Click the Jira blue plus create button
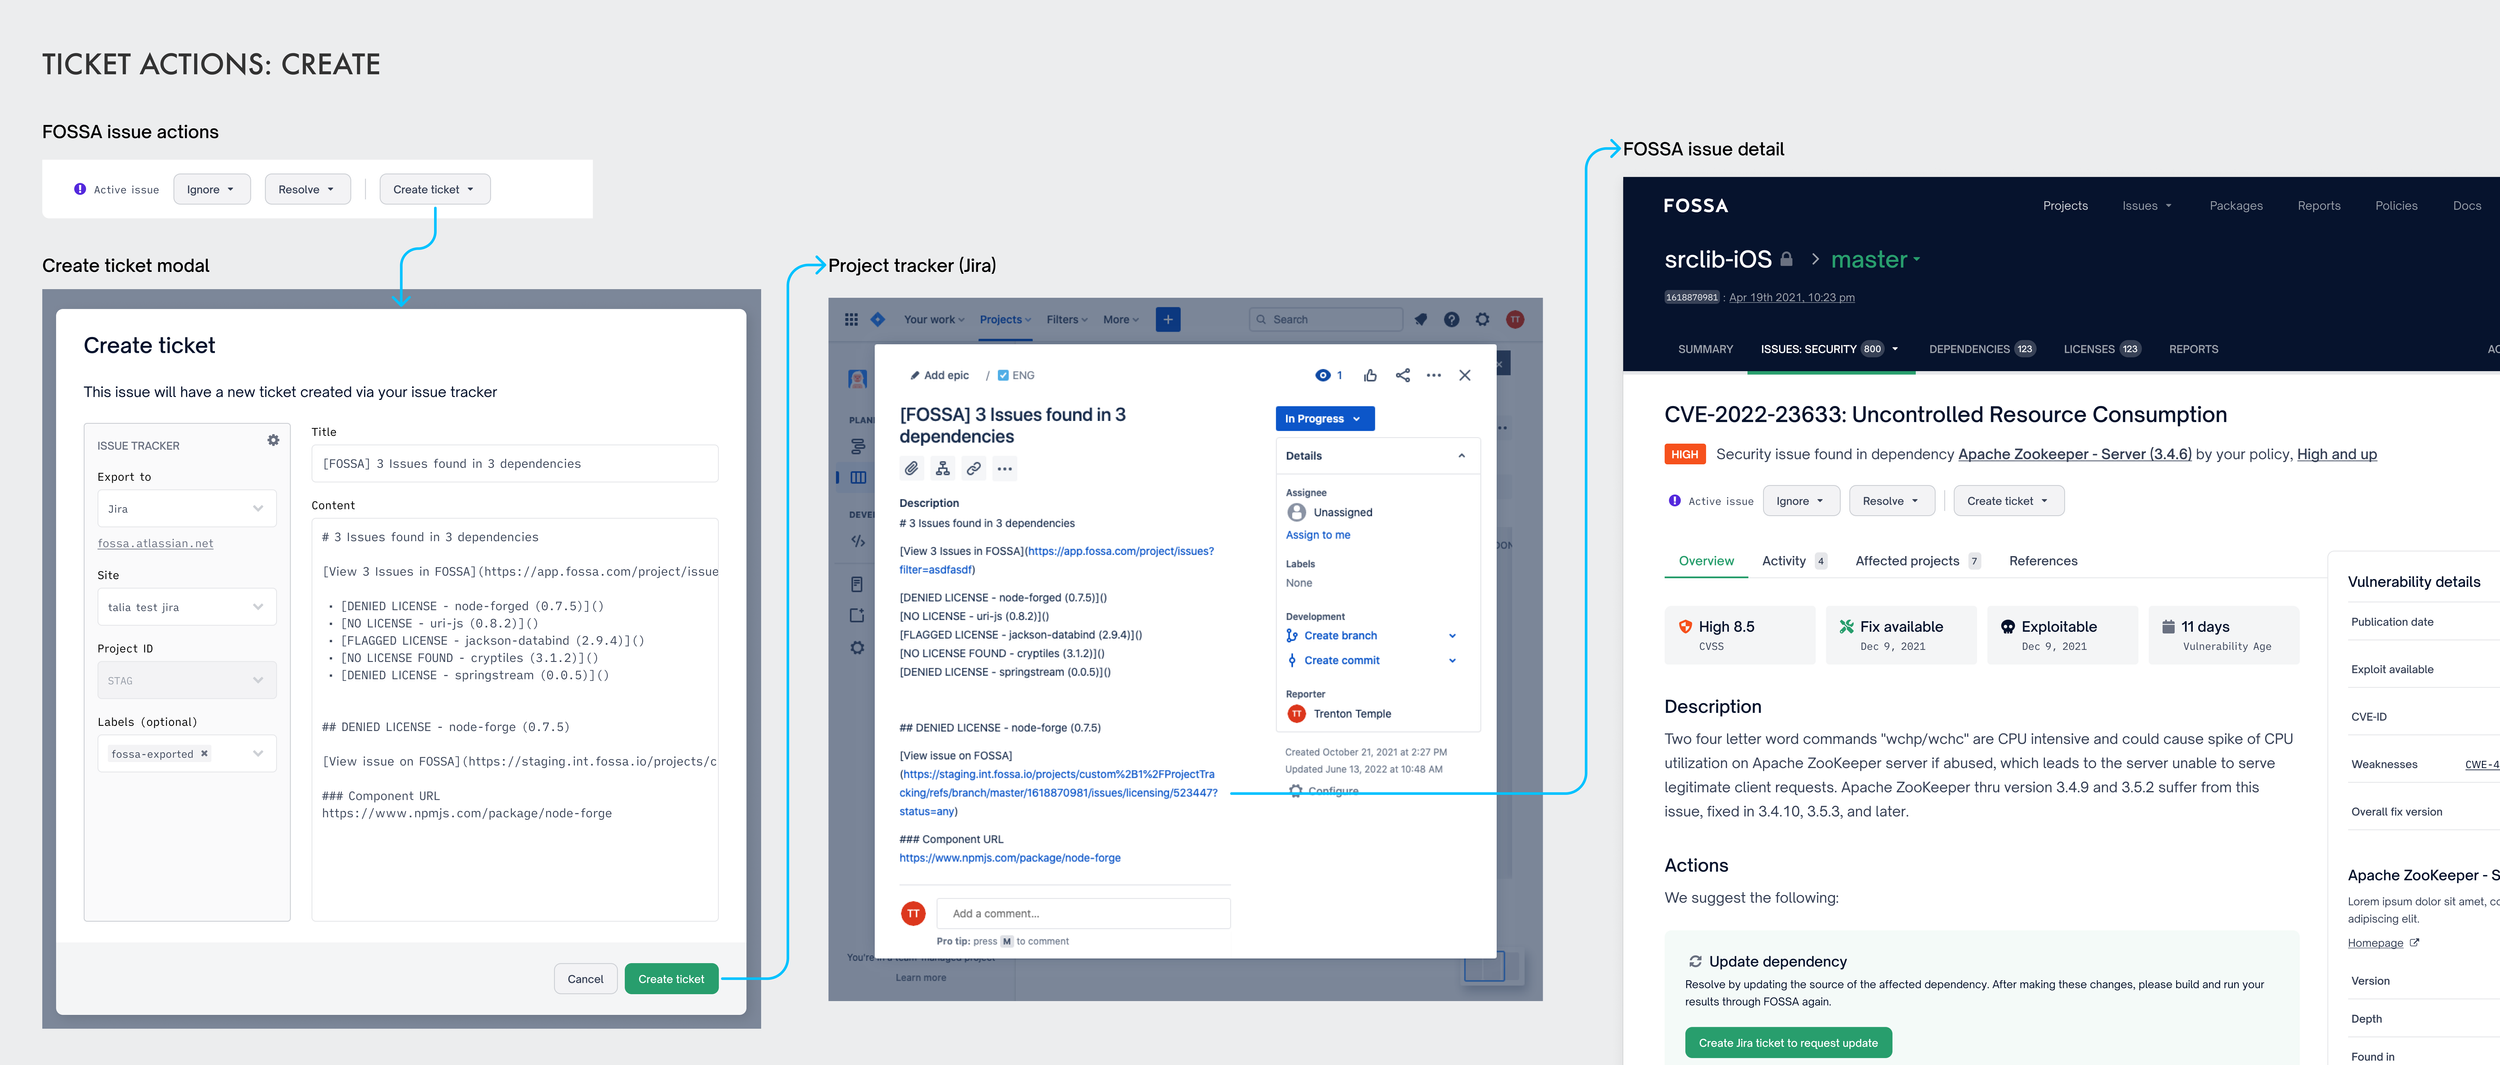2500x1065 pixels. (x=1167, y=319)
